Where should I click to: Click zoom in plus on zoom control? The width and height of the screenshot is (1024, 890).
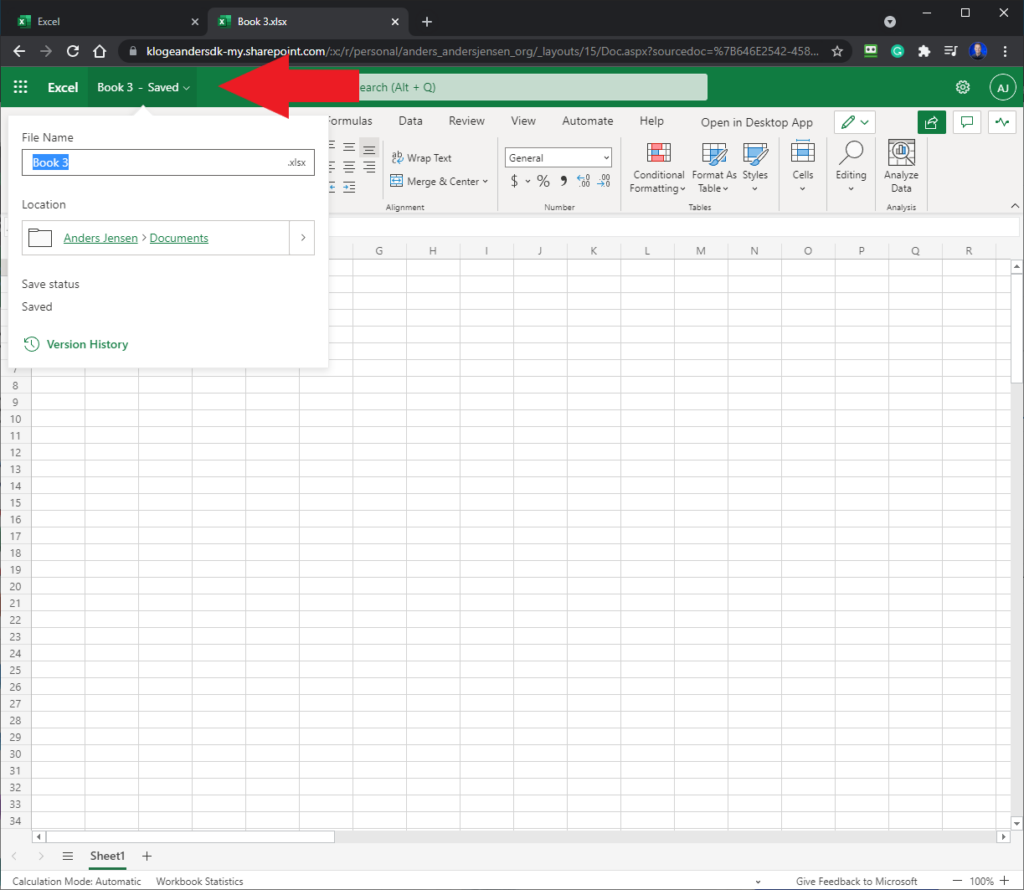coord(1004,881)
